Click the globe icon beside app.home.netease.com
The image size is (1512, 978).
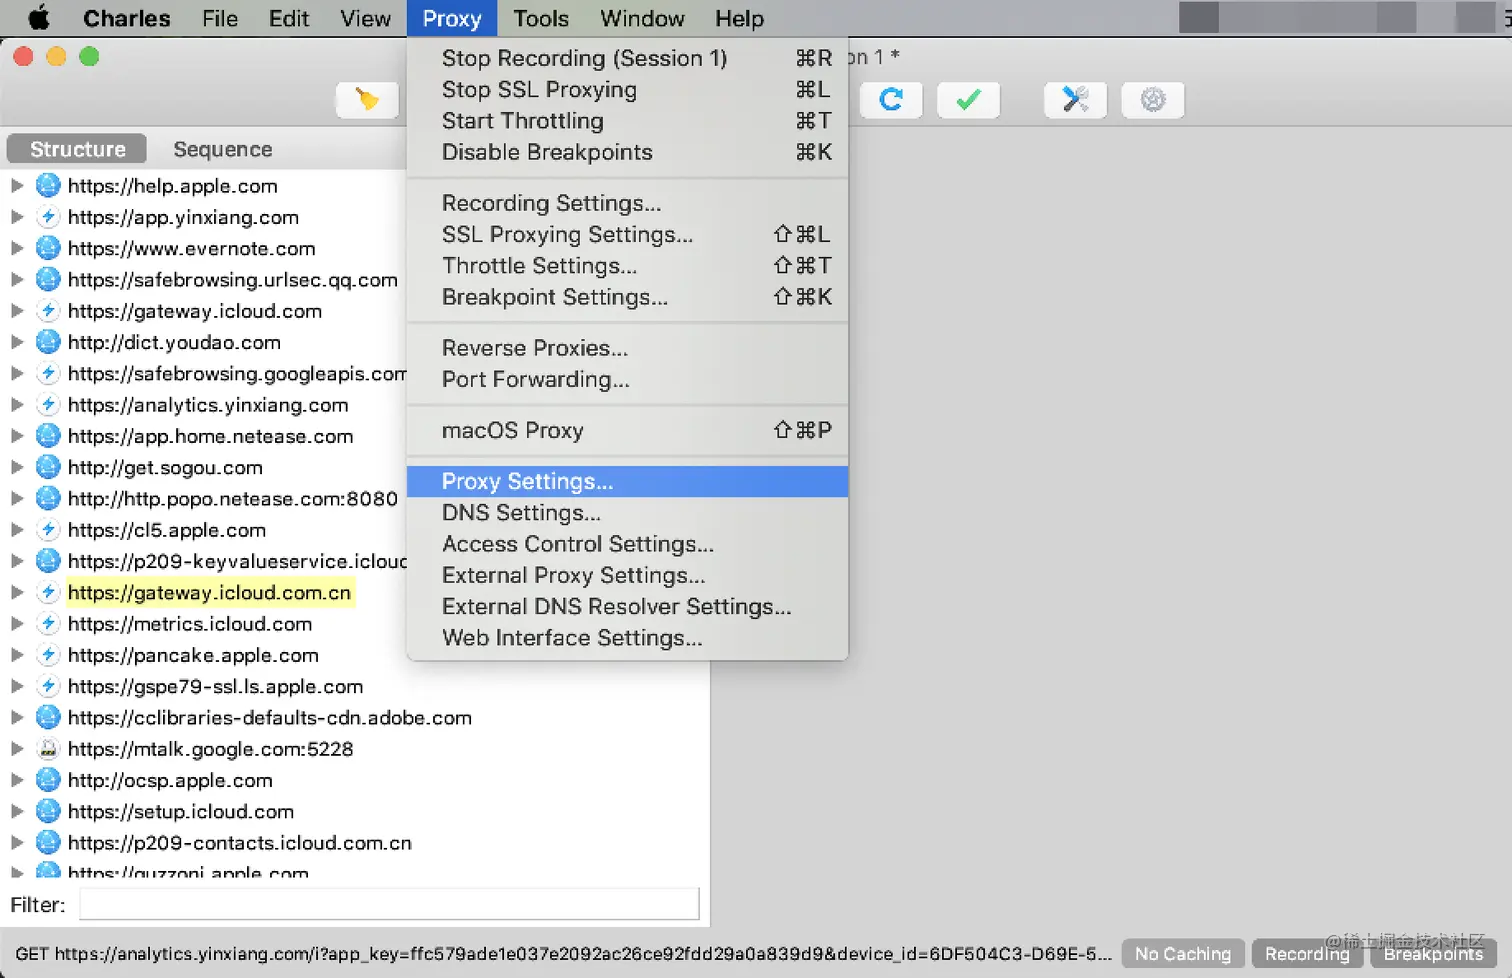click(x=48, y=436)
